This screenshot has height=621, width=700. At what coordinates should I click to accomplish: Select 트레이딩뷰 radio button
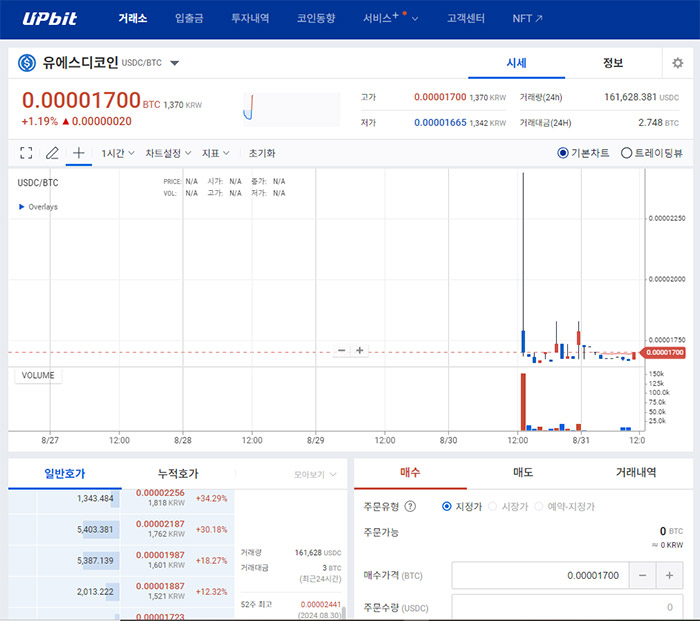coord(626,153)
